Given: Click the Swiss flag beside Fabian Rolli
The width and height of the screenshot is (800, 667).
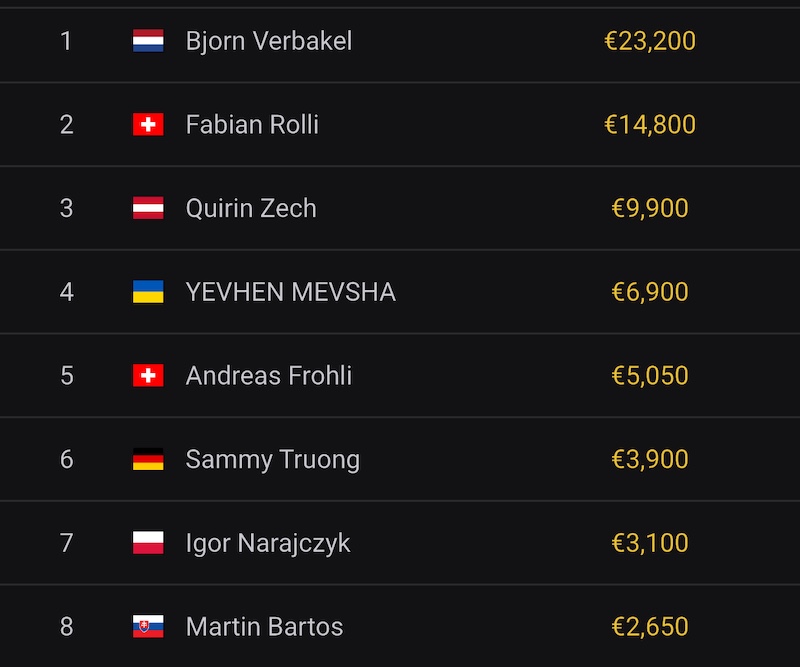Looking at the screenshot, I should point(148,125).
